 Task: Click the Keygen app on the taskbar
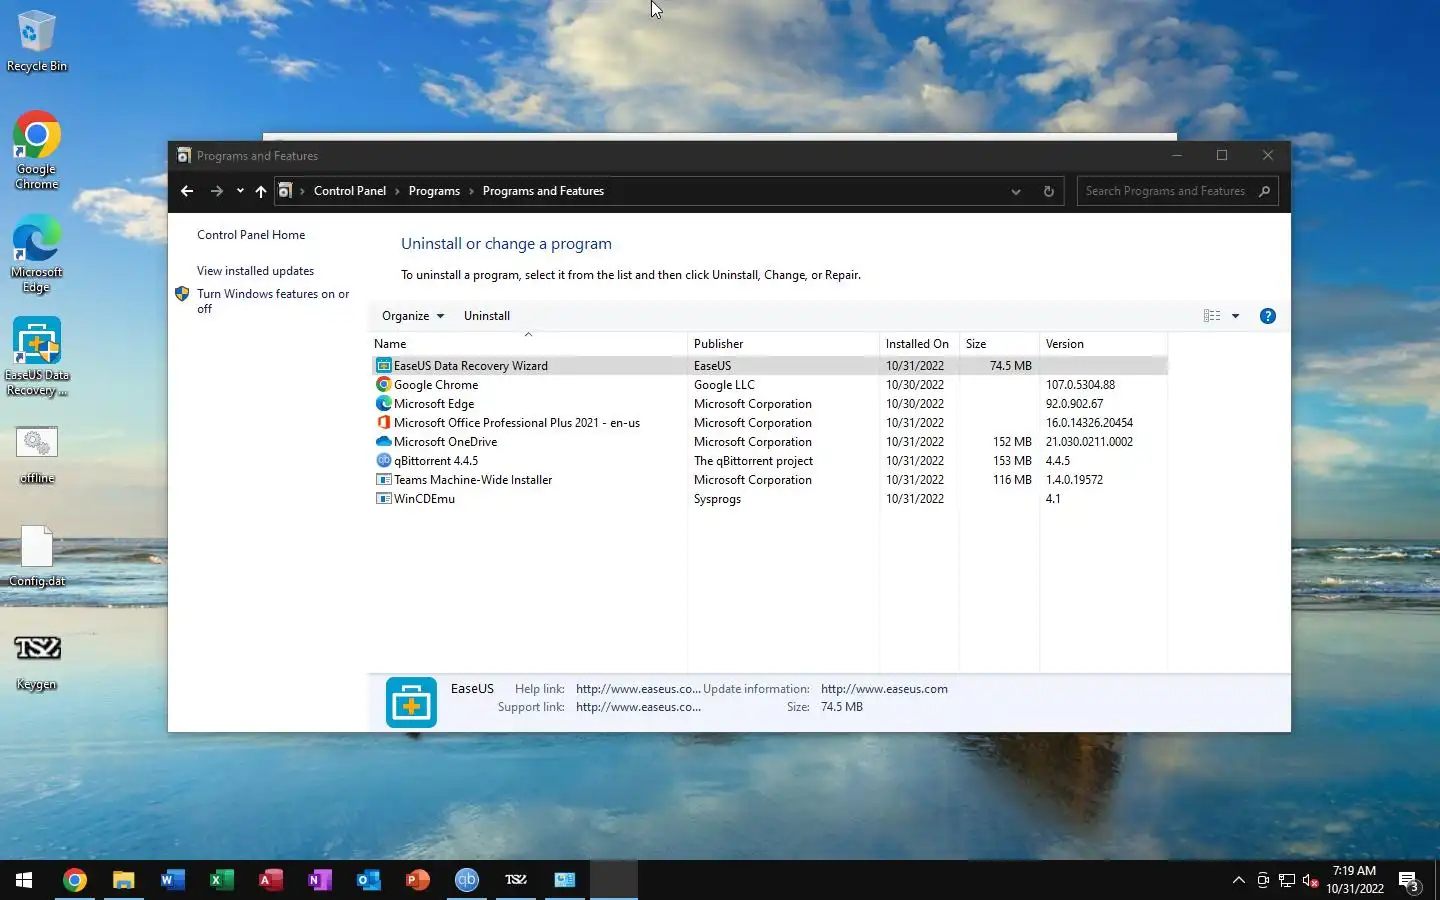(x=515, y=880)
